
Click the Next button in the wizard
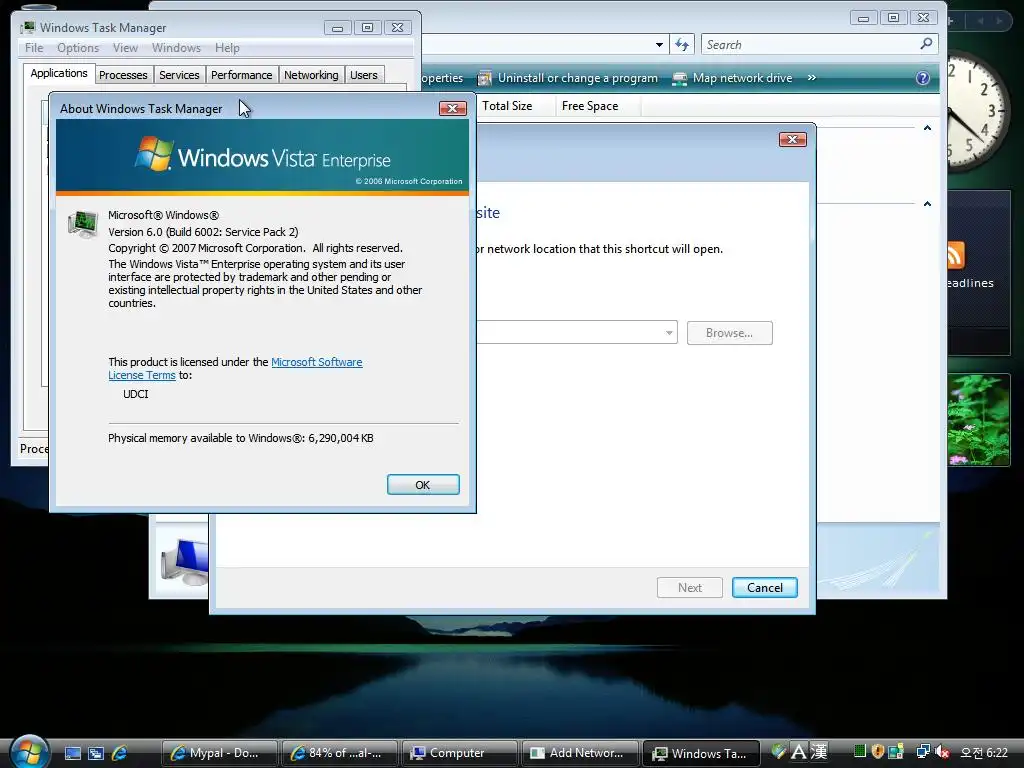690,588
